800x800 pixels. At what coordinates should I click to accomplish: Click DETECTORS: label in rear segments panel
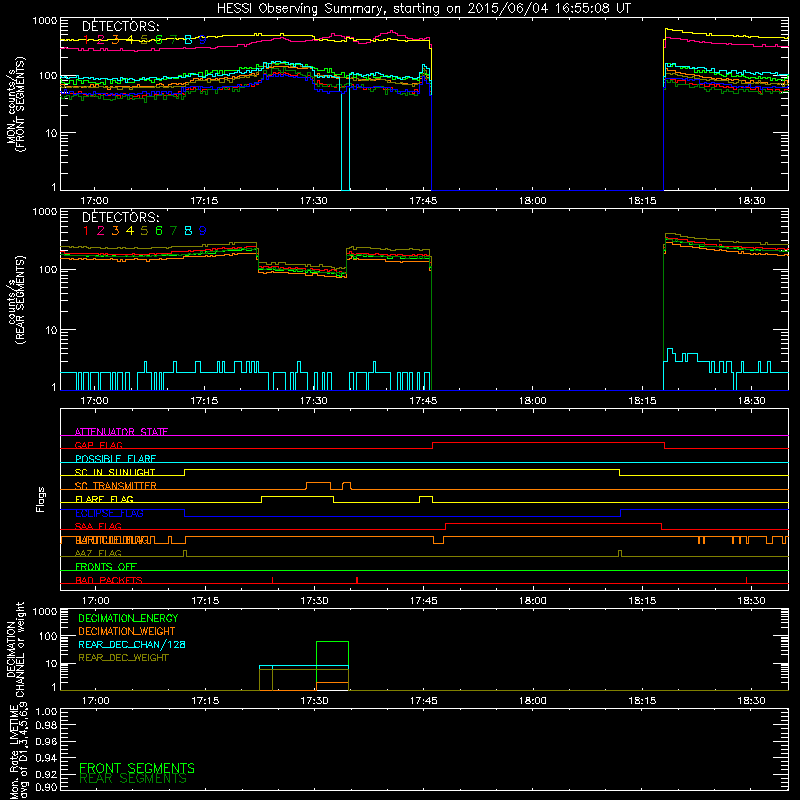click(120, 218)
